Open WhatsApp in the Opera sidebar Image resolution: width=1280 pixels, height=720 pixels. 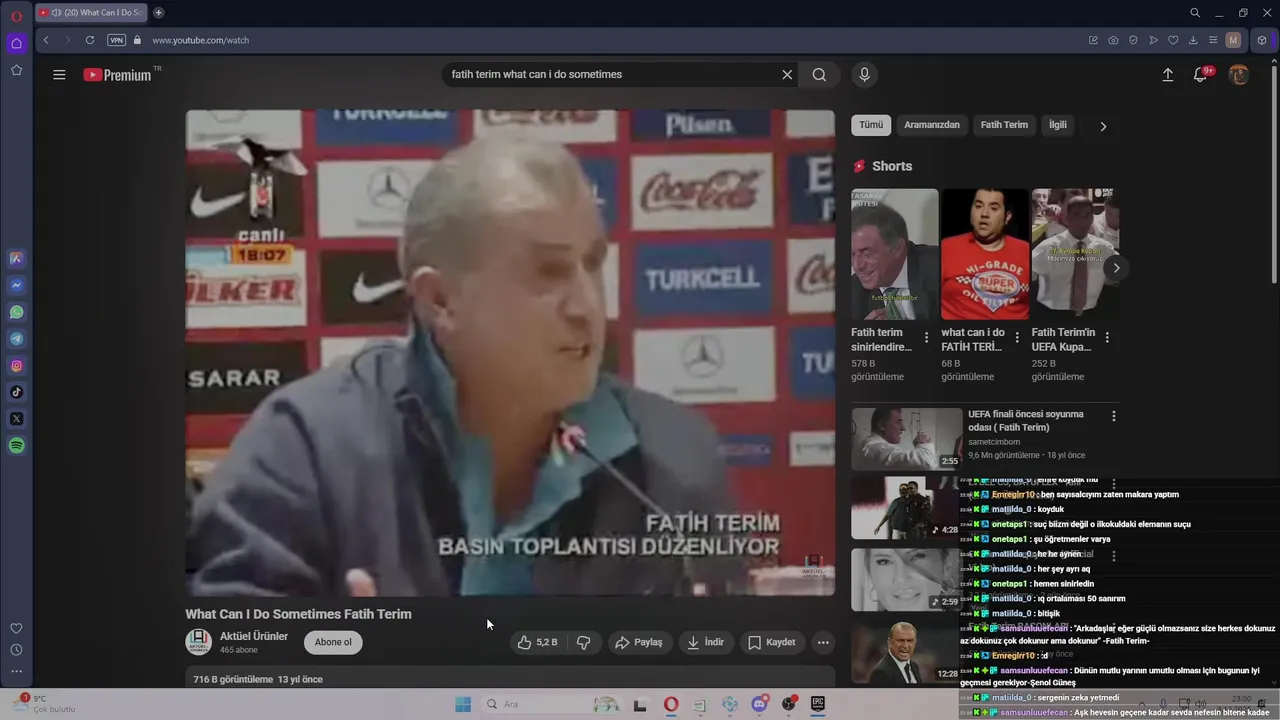[x=16, y=312]
